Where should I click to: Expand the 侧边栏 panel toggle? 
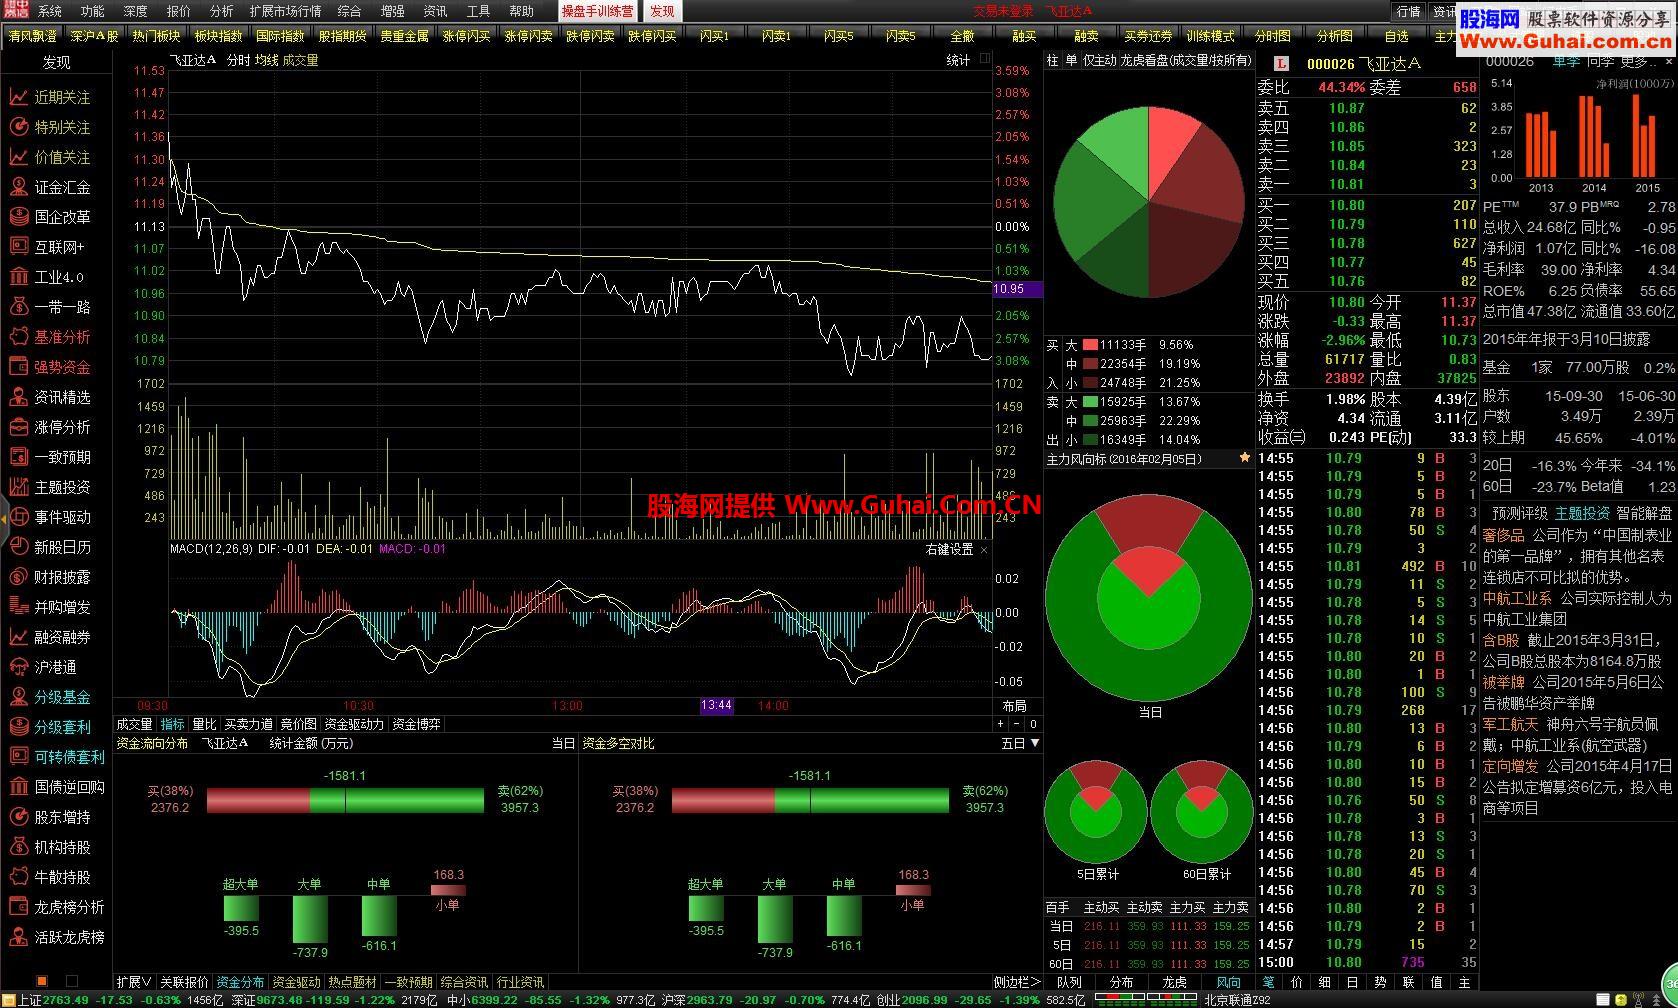1017,982
